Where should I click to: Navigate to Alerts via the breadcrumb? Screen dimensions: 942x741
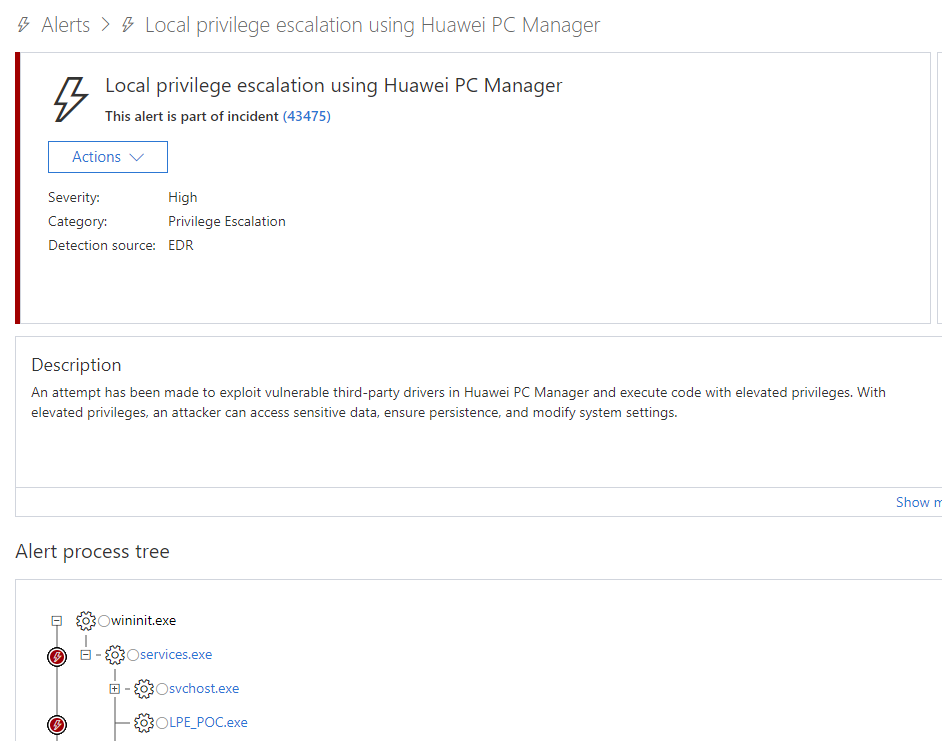click(x=65, y=25)
